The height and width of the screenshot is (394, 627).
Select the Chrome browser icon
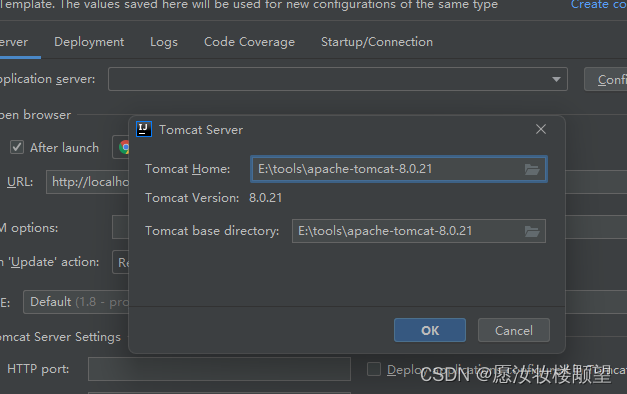coord(124,147)
